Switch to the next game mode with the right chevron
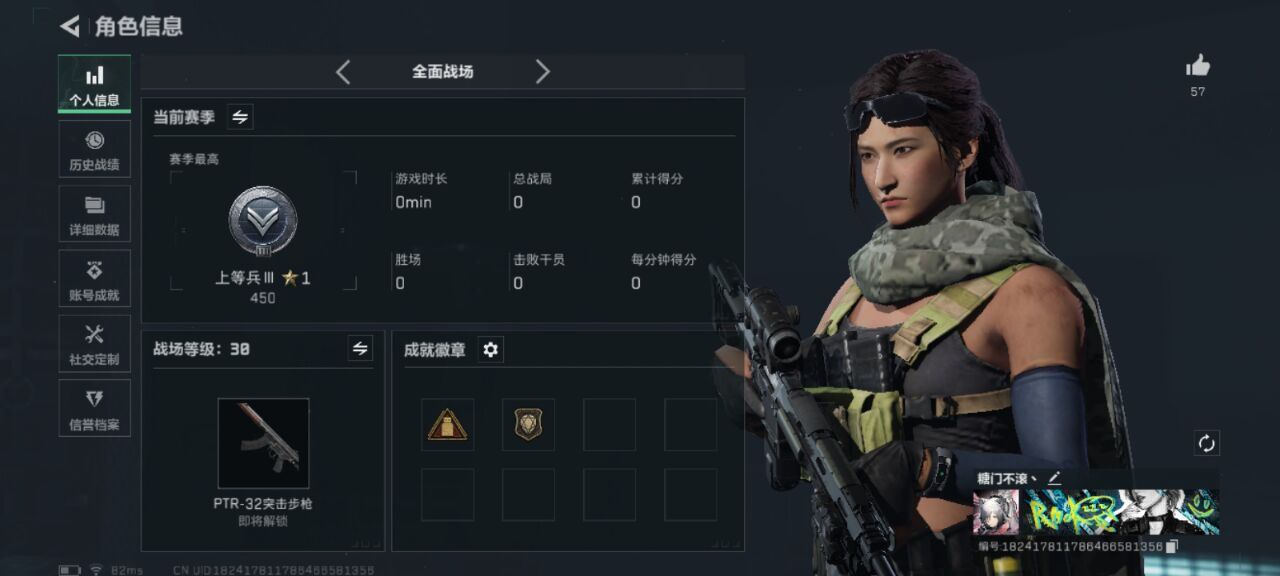This screenshot has width=1280, height=576. [x=542, y=71]
